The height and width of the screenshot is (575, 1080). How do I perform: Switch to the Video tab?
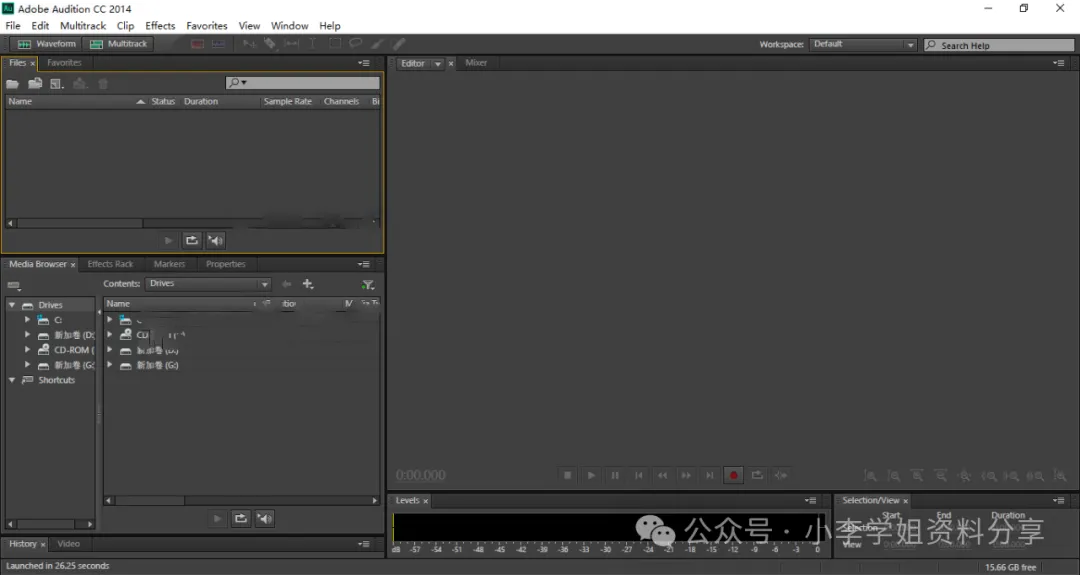click(x=68, y=544)
